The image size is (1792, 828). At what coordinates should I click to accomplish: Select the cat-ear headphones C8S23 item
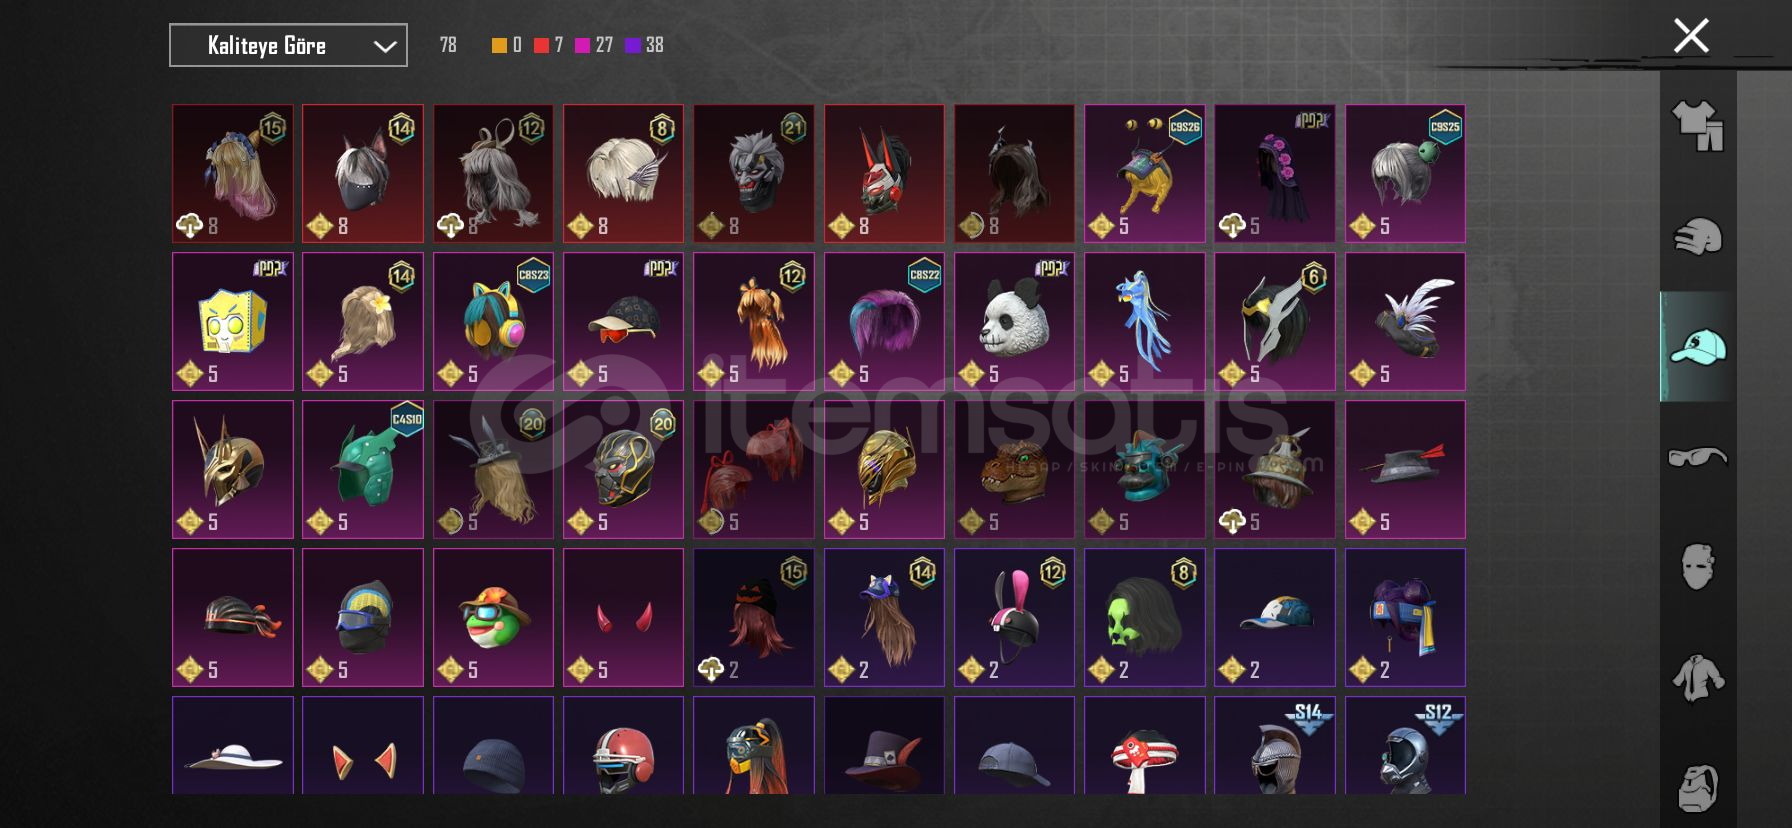(x=493, y=321)
